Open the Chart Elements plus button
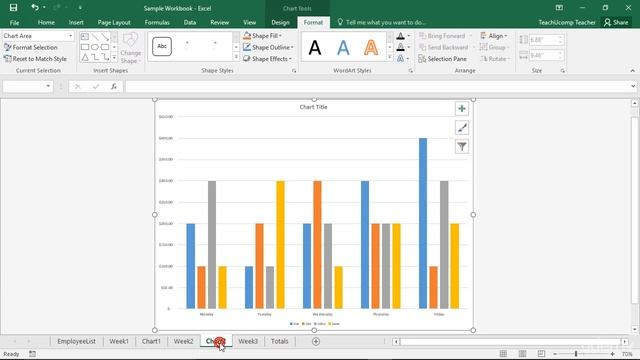This screenshot has height=360, width=640. pyautogui.click(x=462, y=109)
